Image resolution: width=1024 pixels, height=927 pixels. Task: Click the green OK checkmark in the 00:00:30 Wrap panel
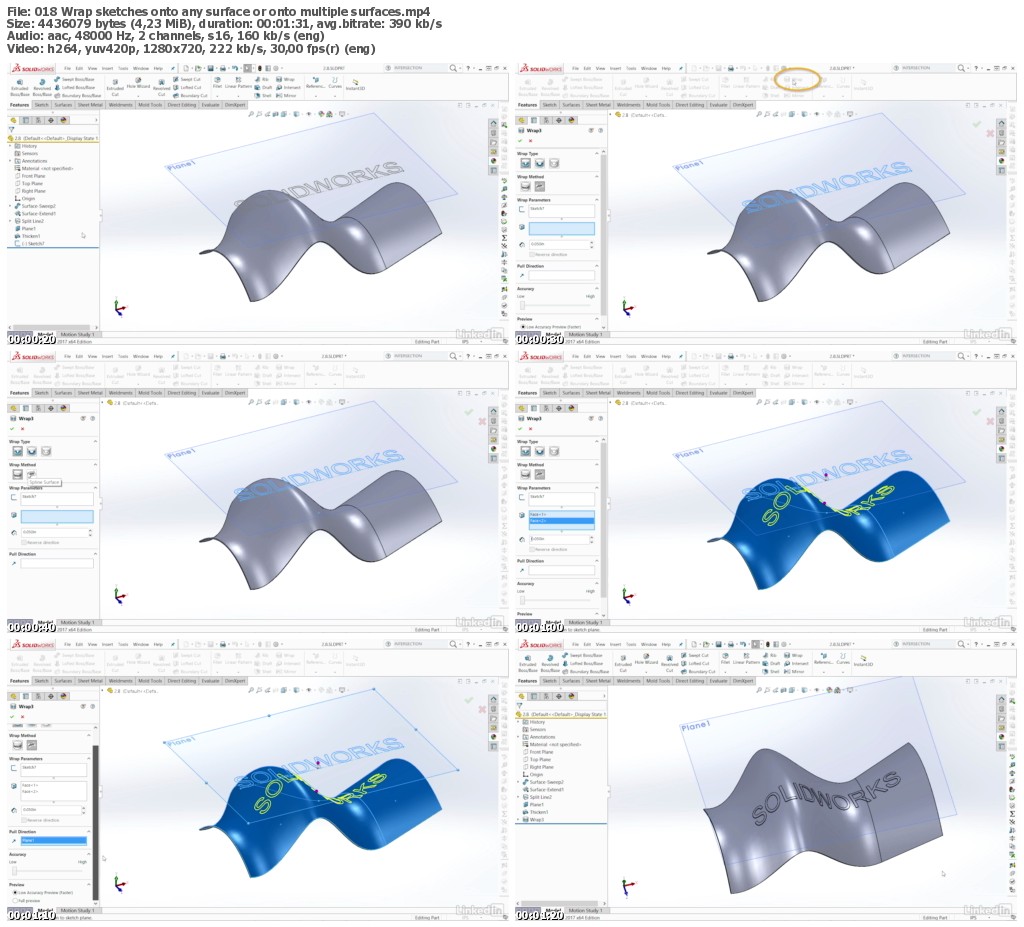click(x=520, y=140)
